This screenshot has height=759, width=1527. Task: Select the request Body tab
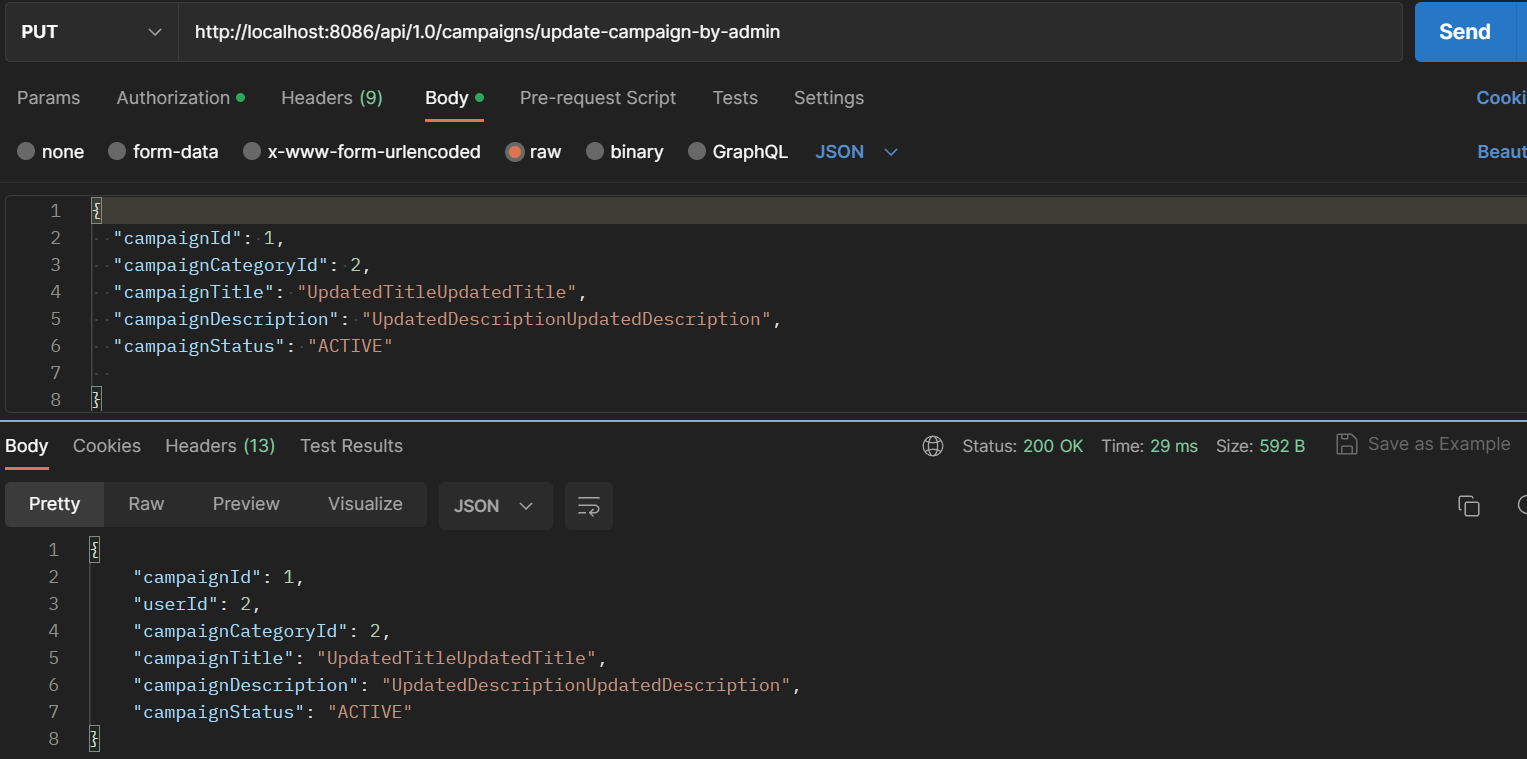coord(454,98)
